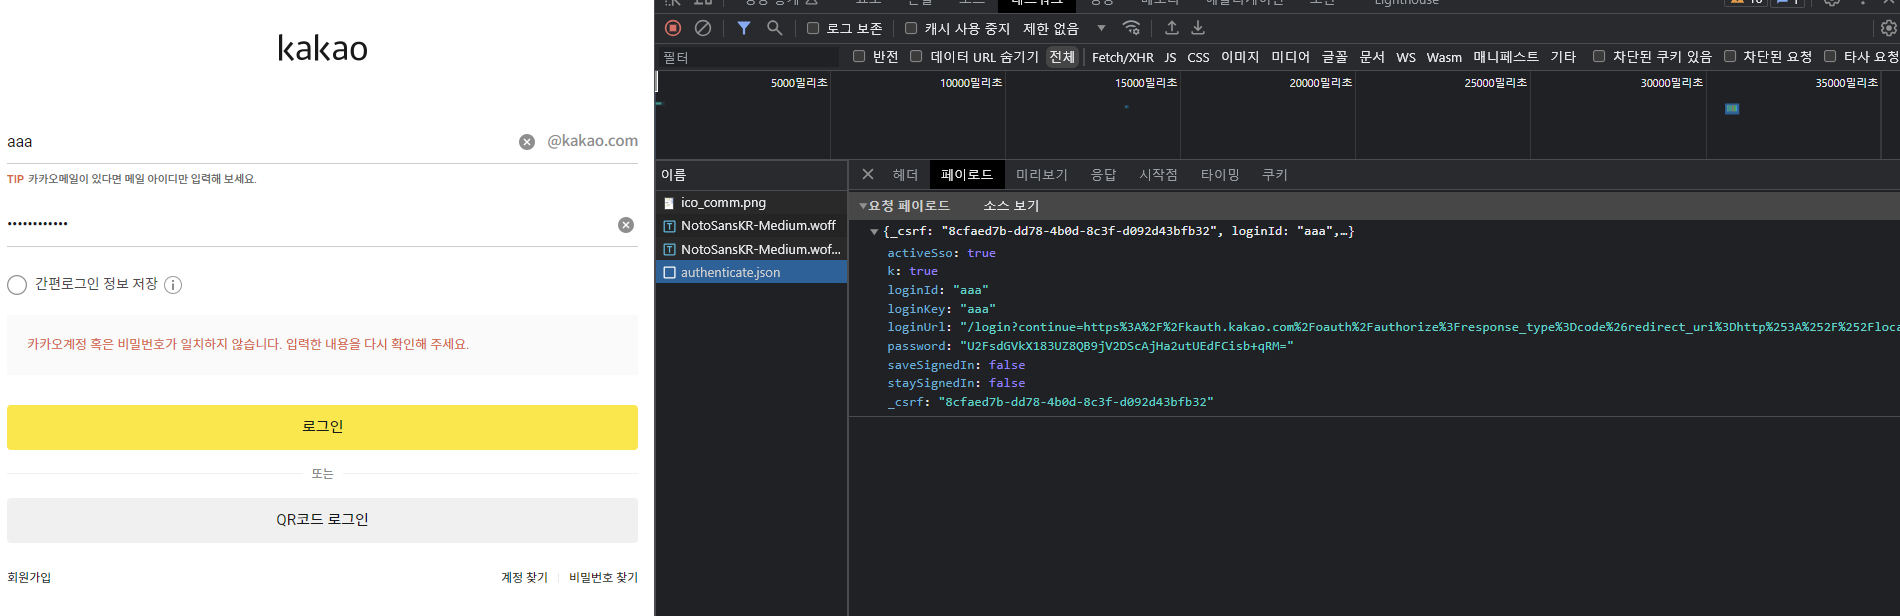The width and height of the screenshot is (1900, 616).
Task: Click the kakao logo
Action: tap(322, 48)
